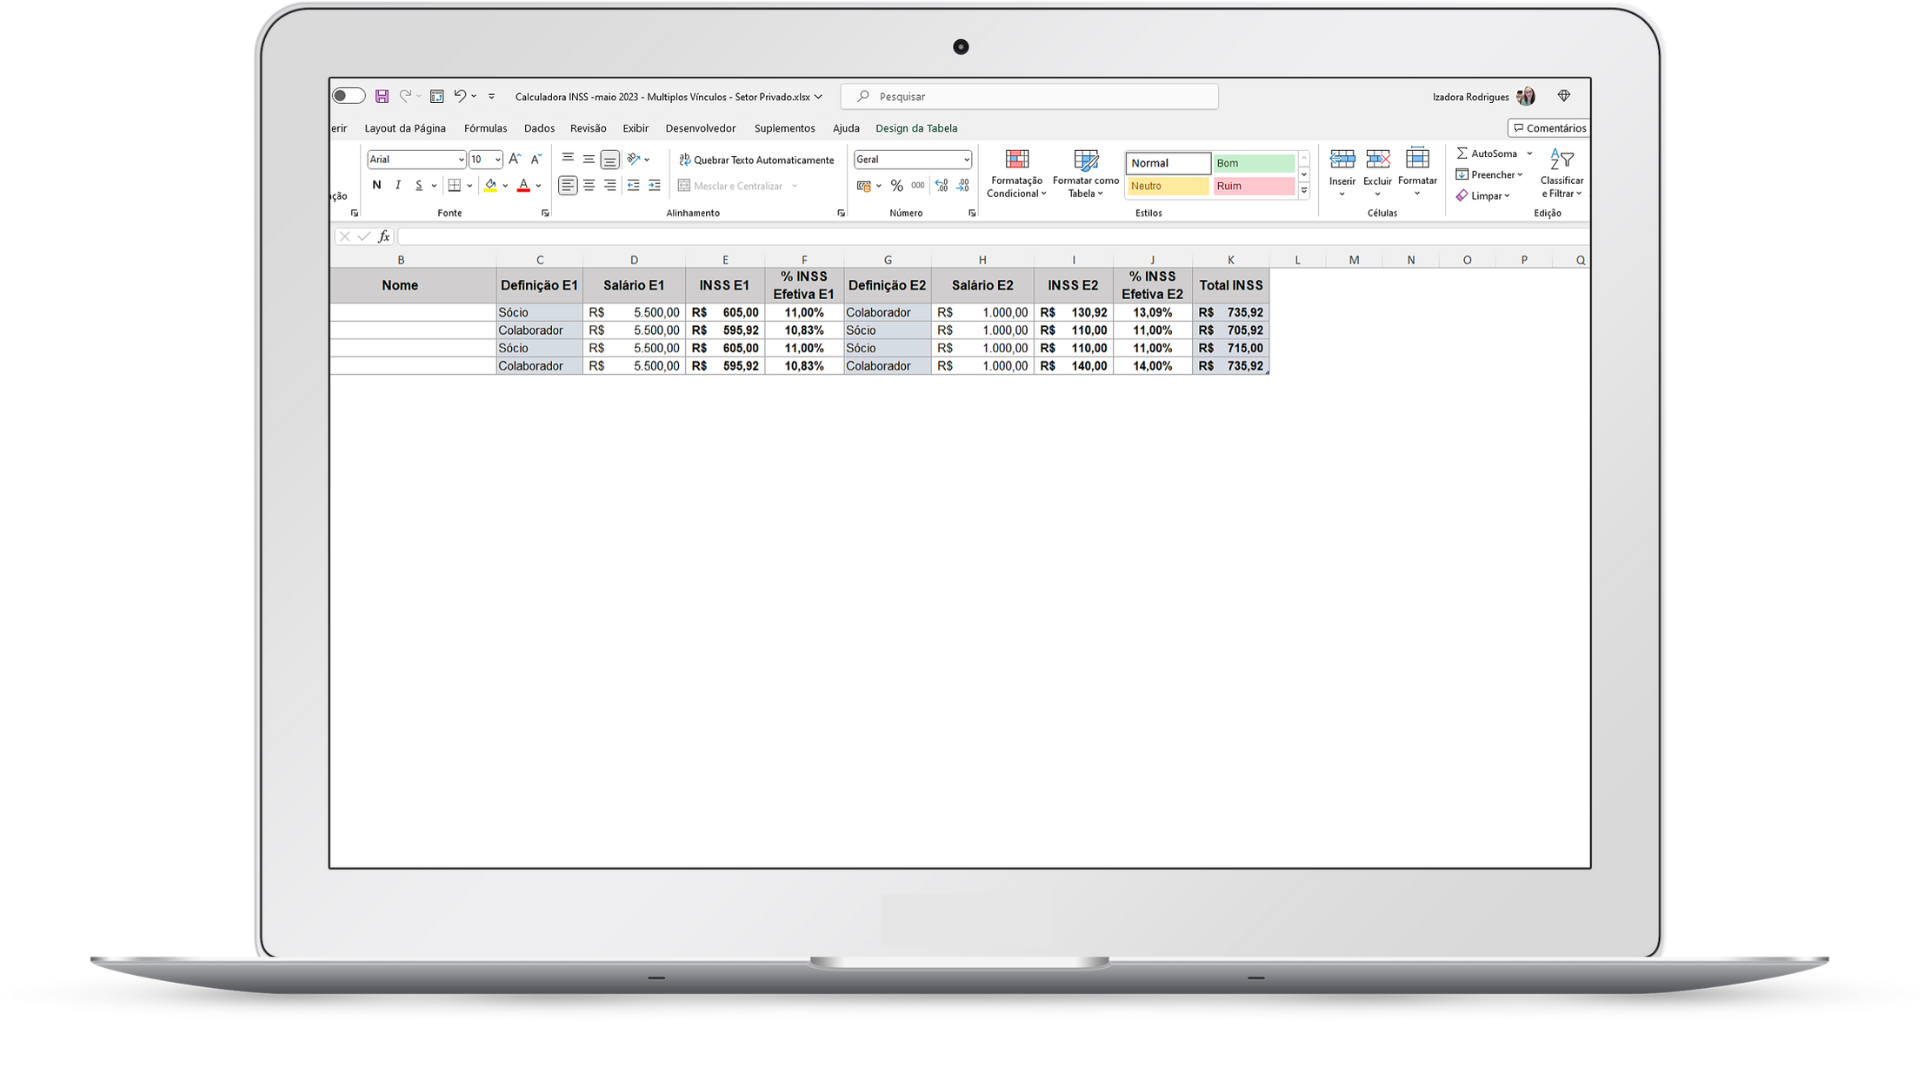Open the Revisão tab

(x=588, y=128)
